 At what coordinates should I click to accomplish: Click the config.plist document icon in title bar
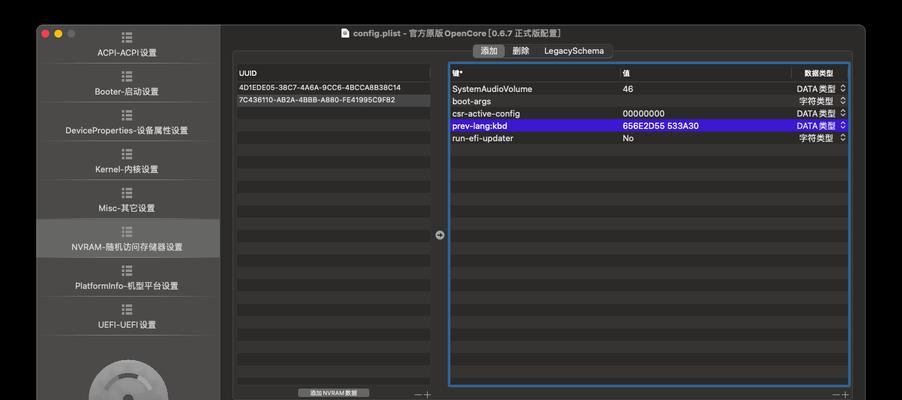tap(345, 33)
